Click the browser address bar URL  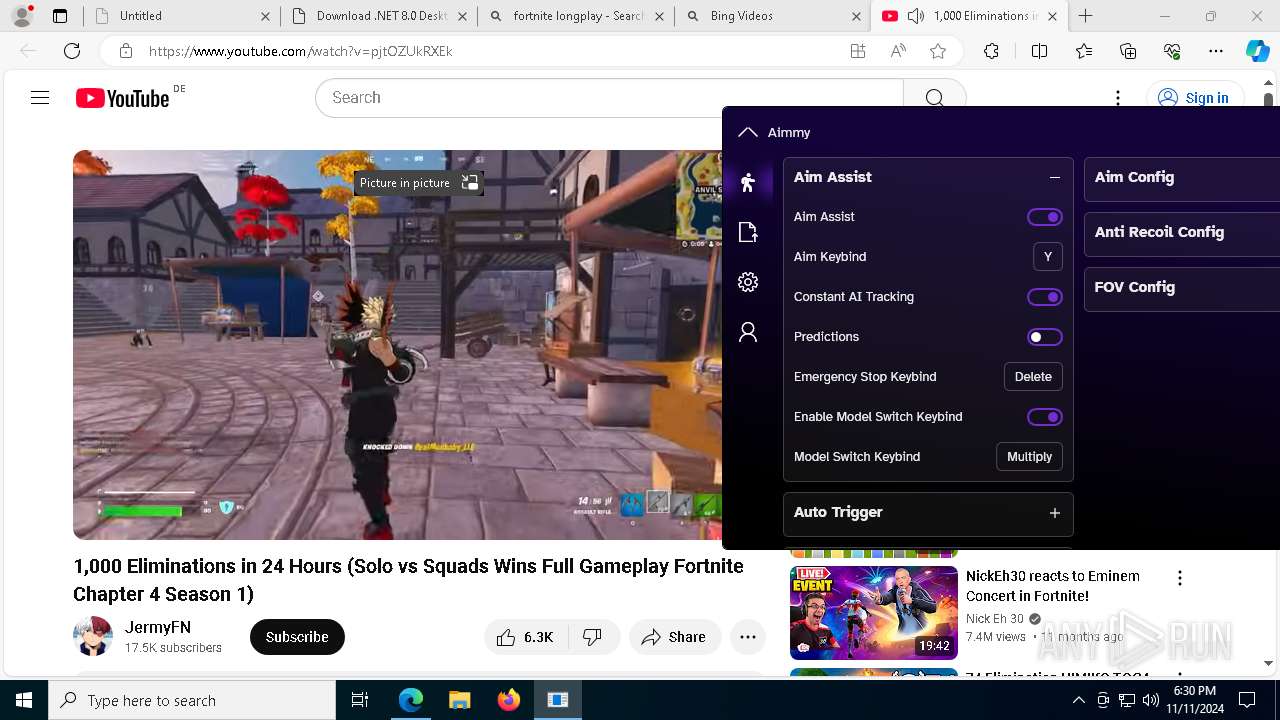[300, 51]
